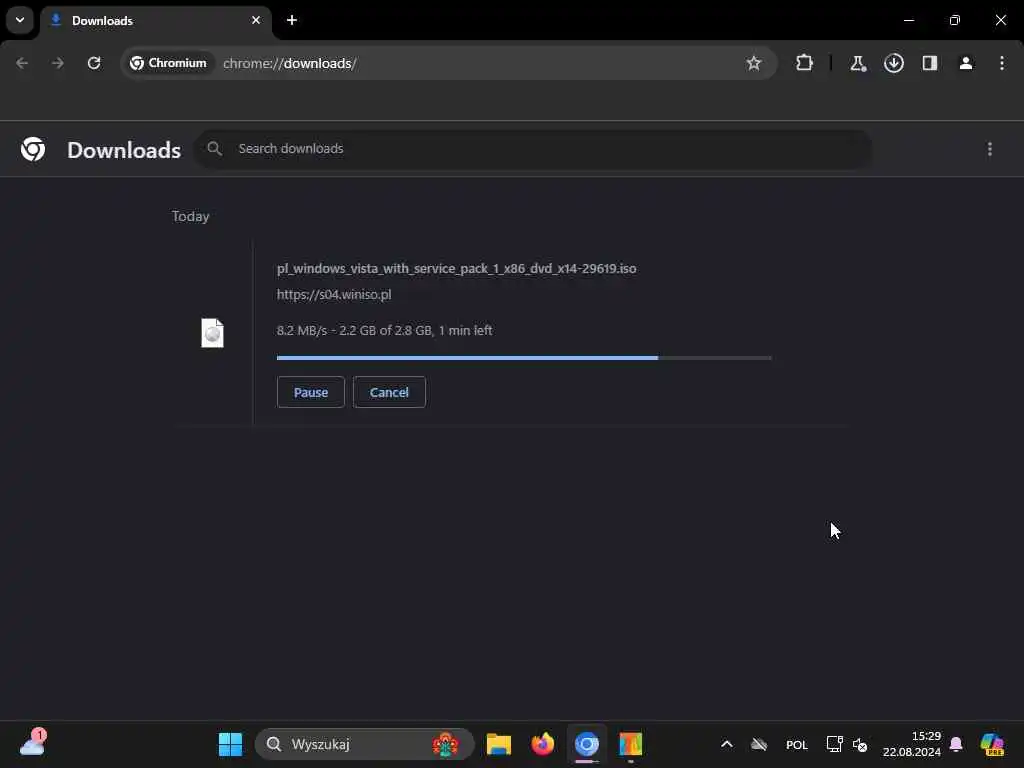Screen dimensions: 1024x768
Task: Open the https://s04.winiso.pl source link
Action: tap(334, 295)
